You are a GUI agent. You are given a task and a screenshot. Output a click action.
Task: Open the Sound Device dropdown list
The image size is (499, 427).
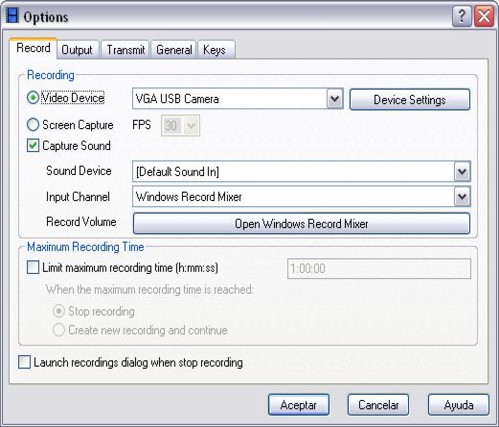(x=462, y=172)
